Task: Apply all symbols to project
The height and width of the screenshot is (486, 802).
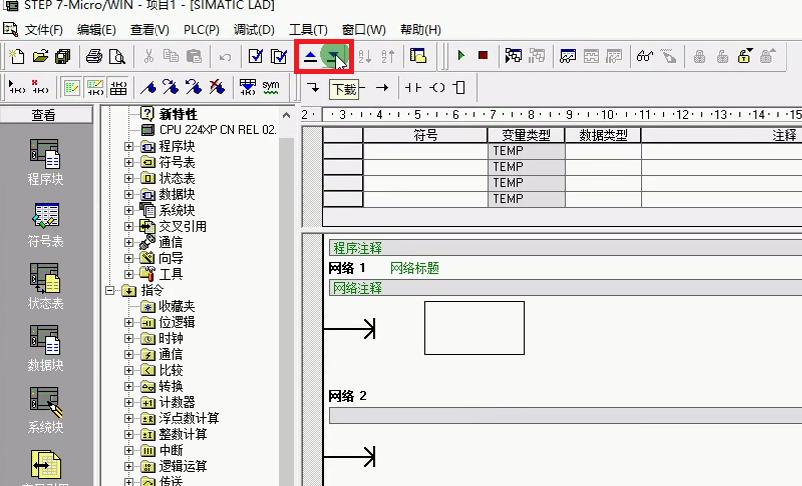Action: pyautogui.click(x=248, y=87)
